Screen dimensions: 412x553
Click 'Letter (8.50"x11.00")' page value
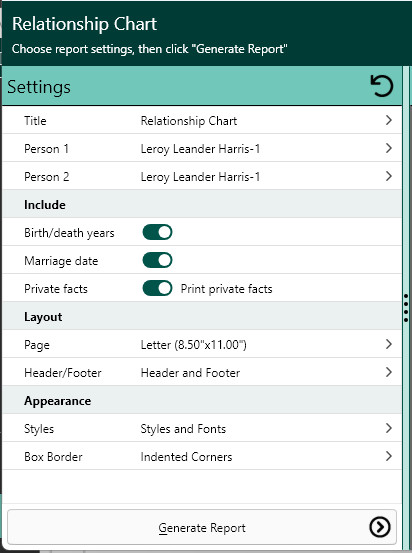pos(194,345)
